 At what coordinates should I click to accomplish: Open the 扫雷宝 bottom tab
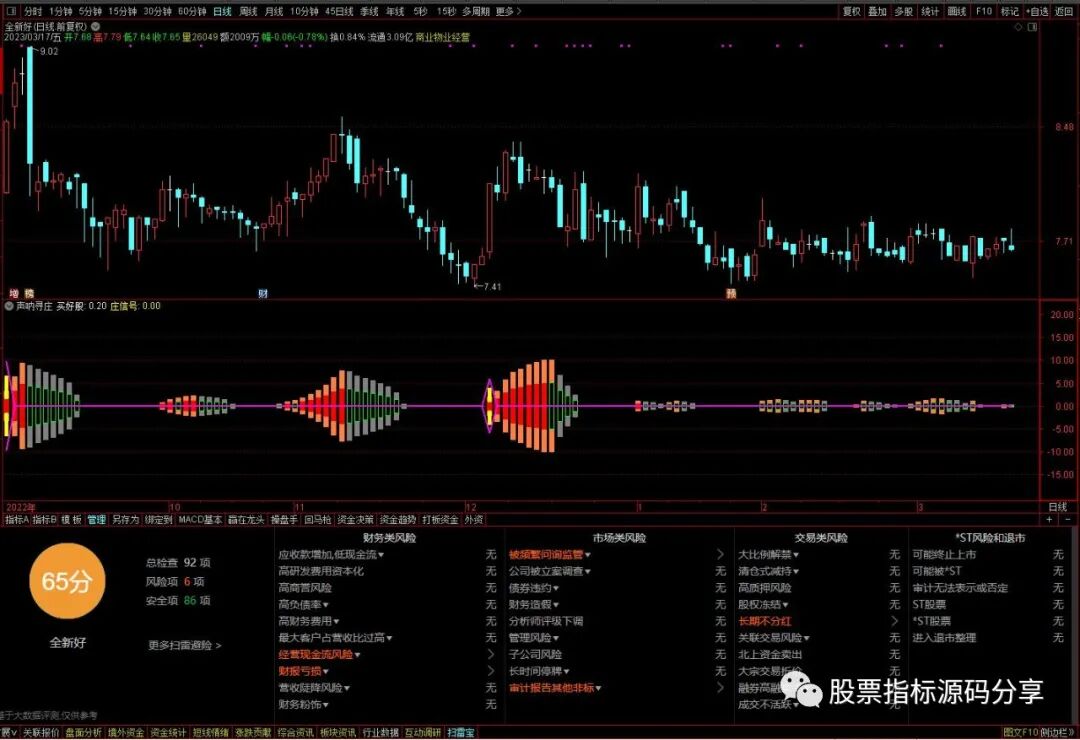click(461, 732)
